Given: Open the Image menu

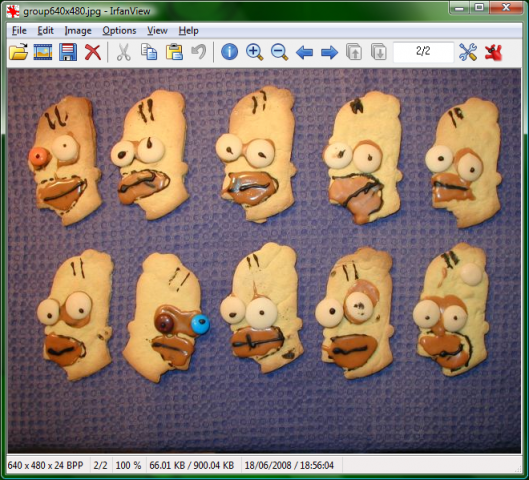Looking at the screenshot, I should click(78, 31).
